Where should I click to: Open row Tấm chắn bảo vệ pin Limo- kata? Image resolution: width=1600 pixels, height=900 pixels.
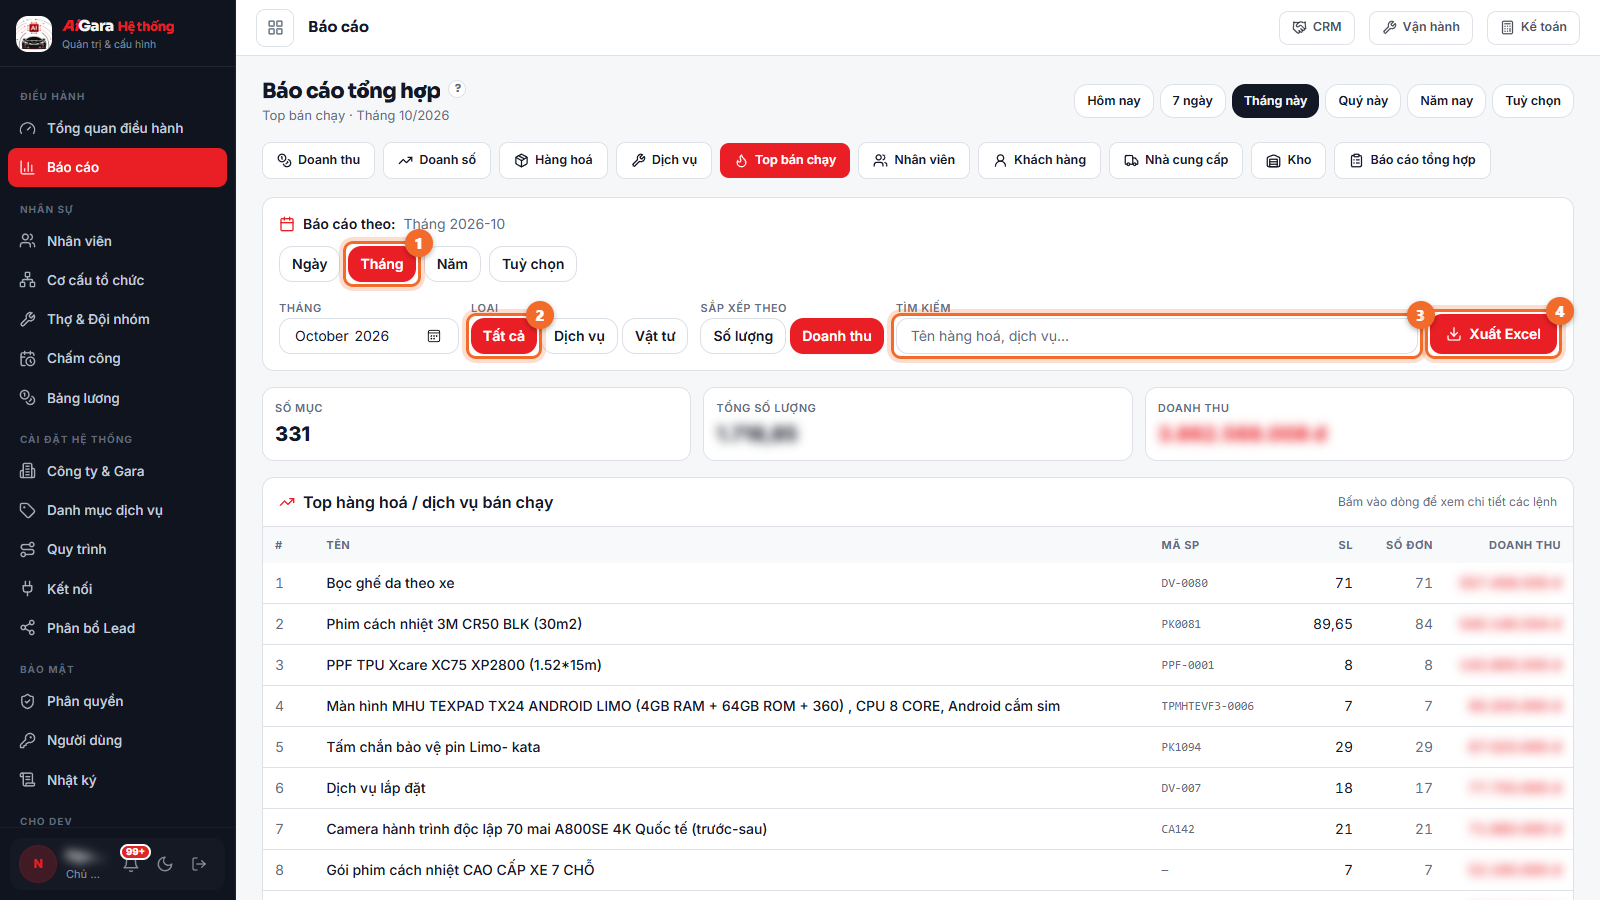coord(917,747)
